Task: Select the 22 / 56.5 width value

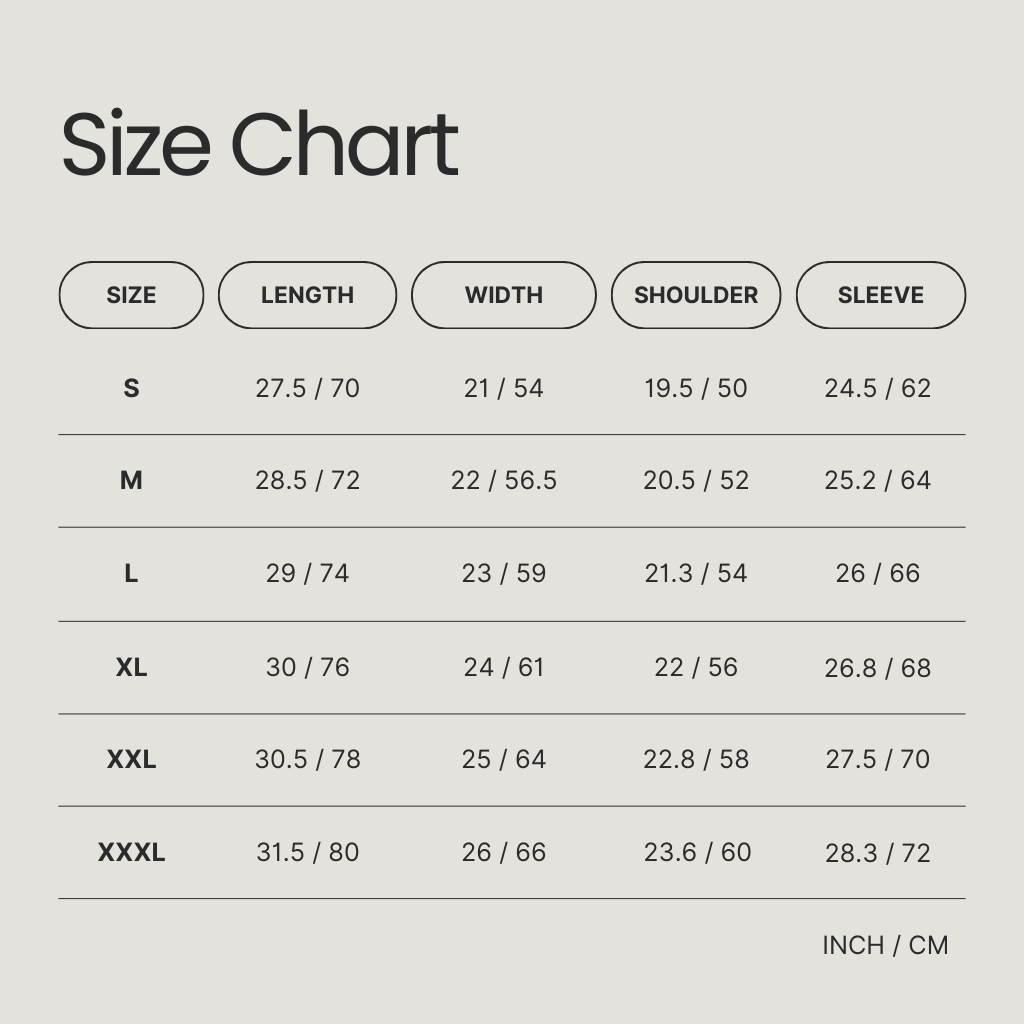Action: [503, 480]
